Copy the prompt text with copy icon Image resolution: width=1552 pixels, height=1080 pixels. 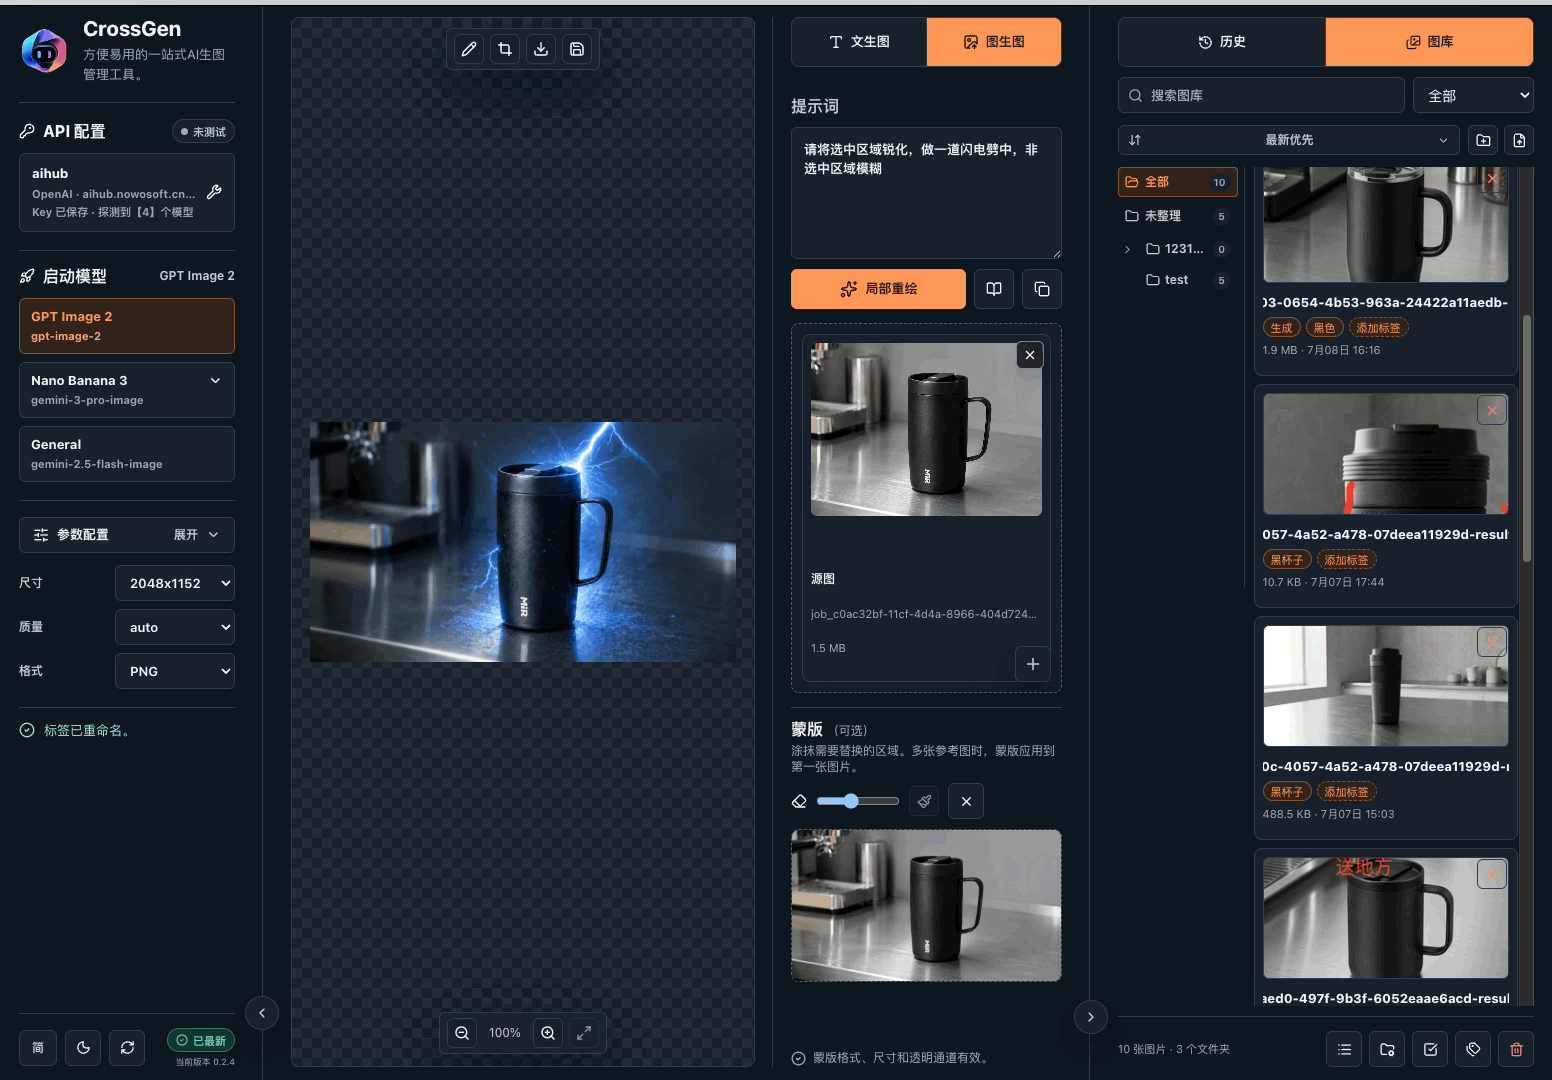[1042, 289]
